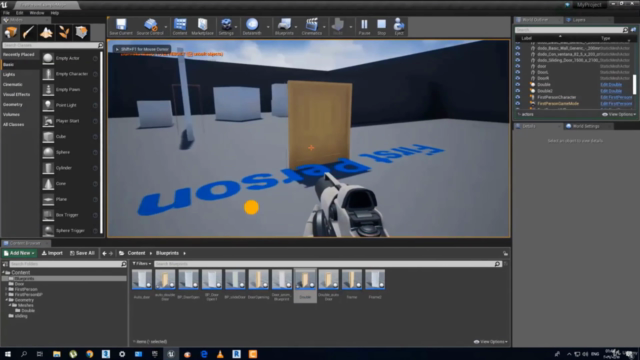Toggle visibility of FirstPersonGameMode actor
The height and width of the screenshot is (360, 640).
[x=518, y=104]
